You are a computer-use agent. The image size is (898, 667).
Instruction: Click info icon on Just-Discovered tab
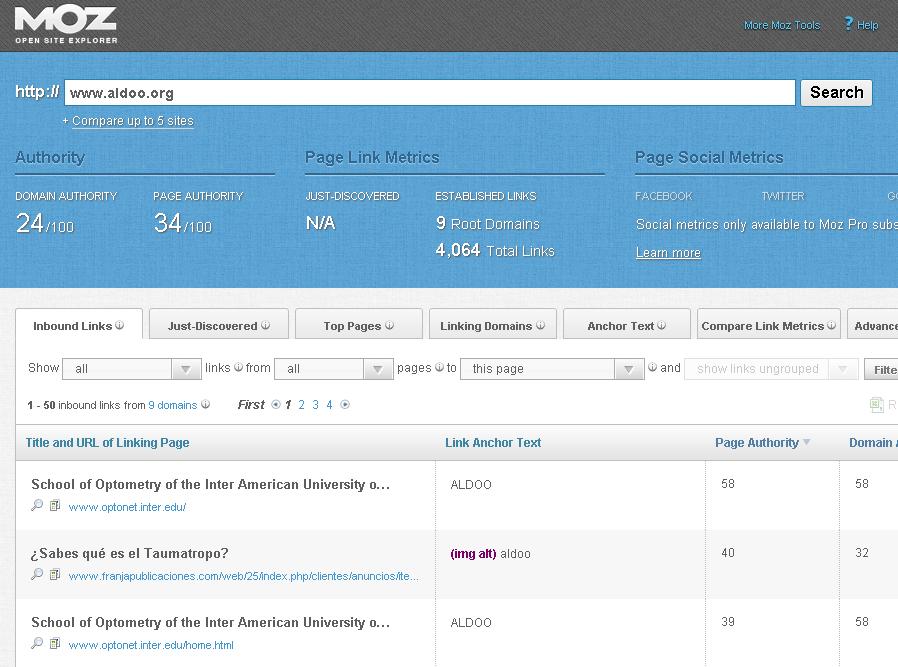click(266, 325)
